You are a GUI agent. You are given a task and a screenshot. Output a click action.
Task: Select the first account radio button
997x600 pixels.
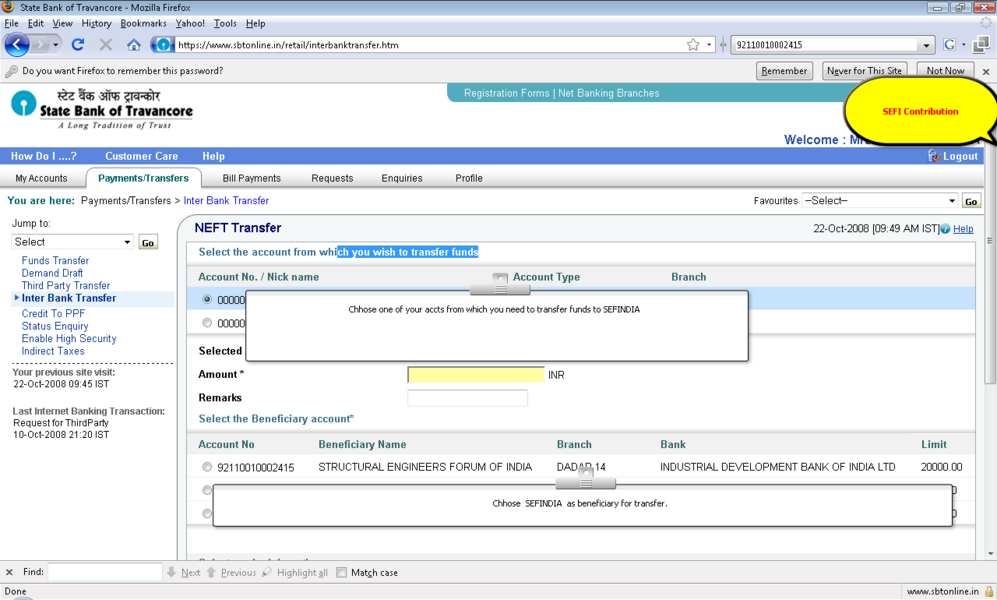[x=207, y=299]
